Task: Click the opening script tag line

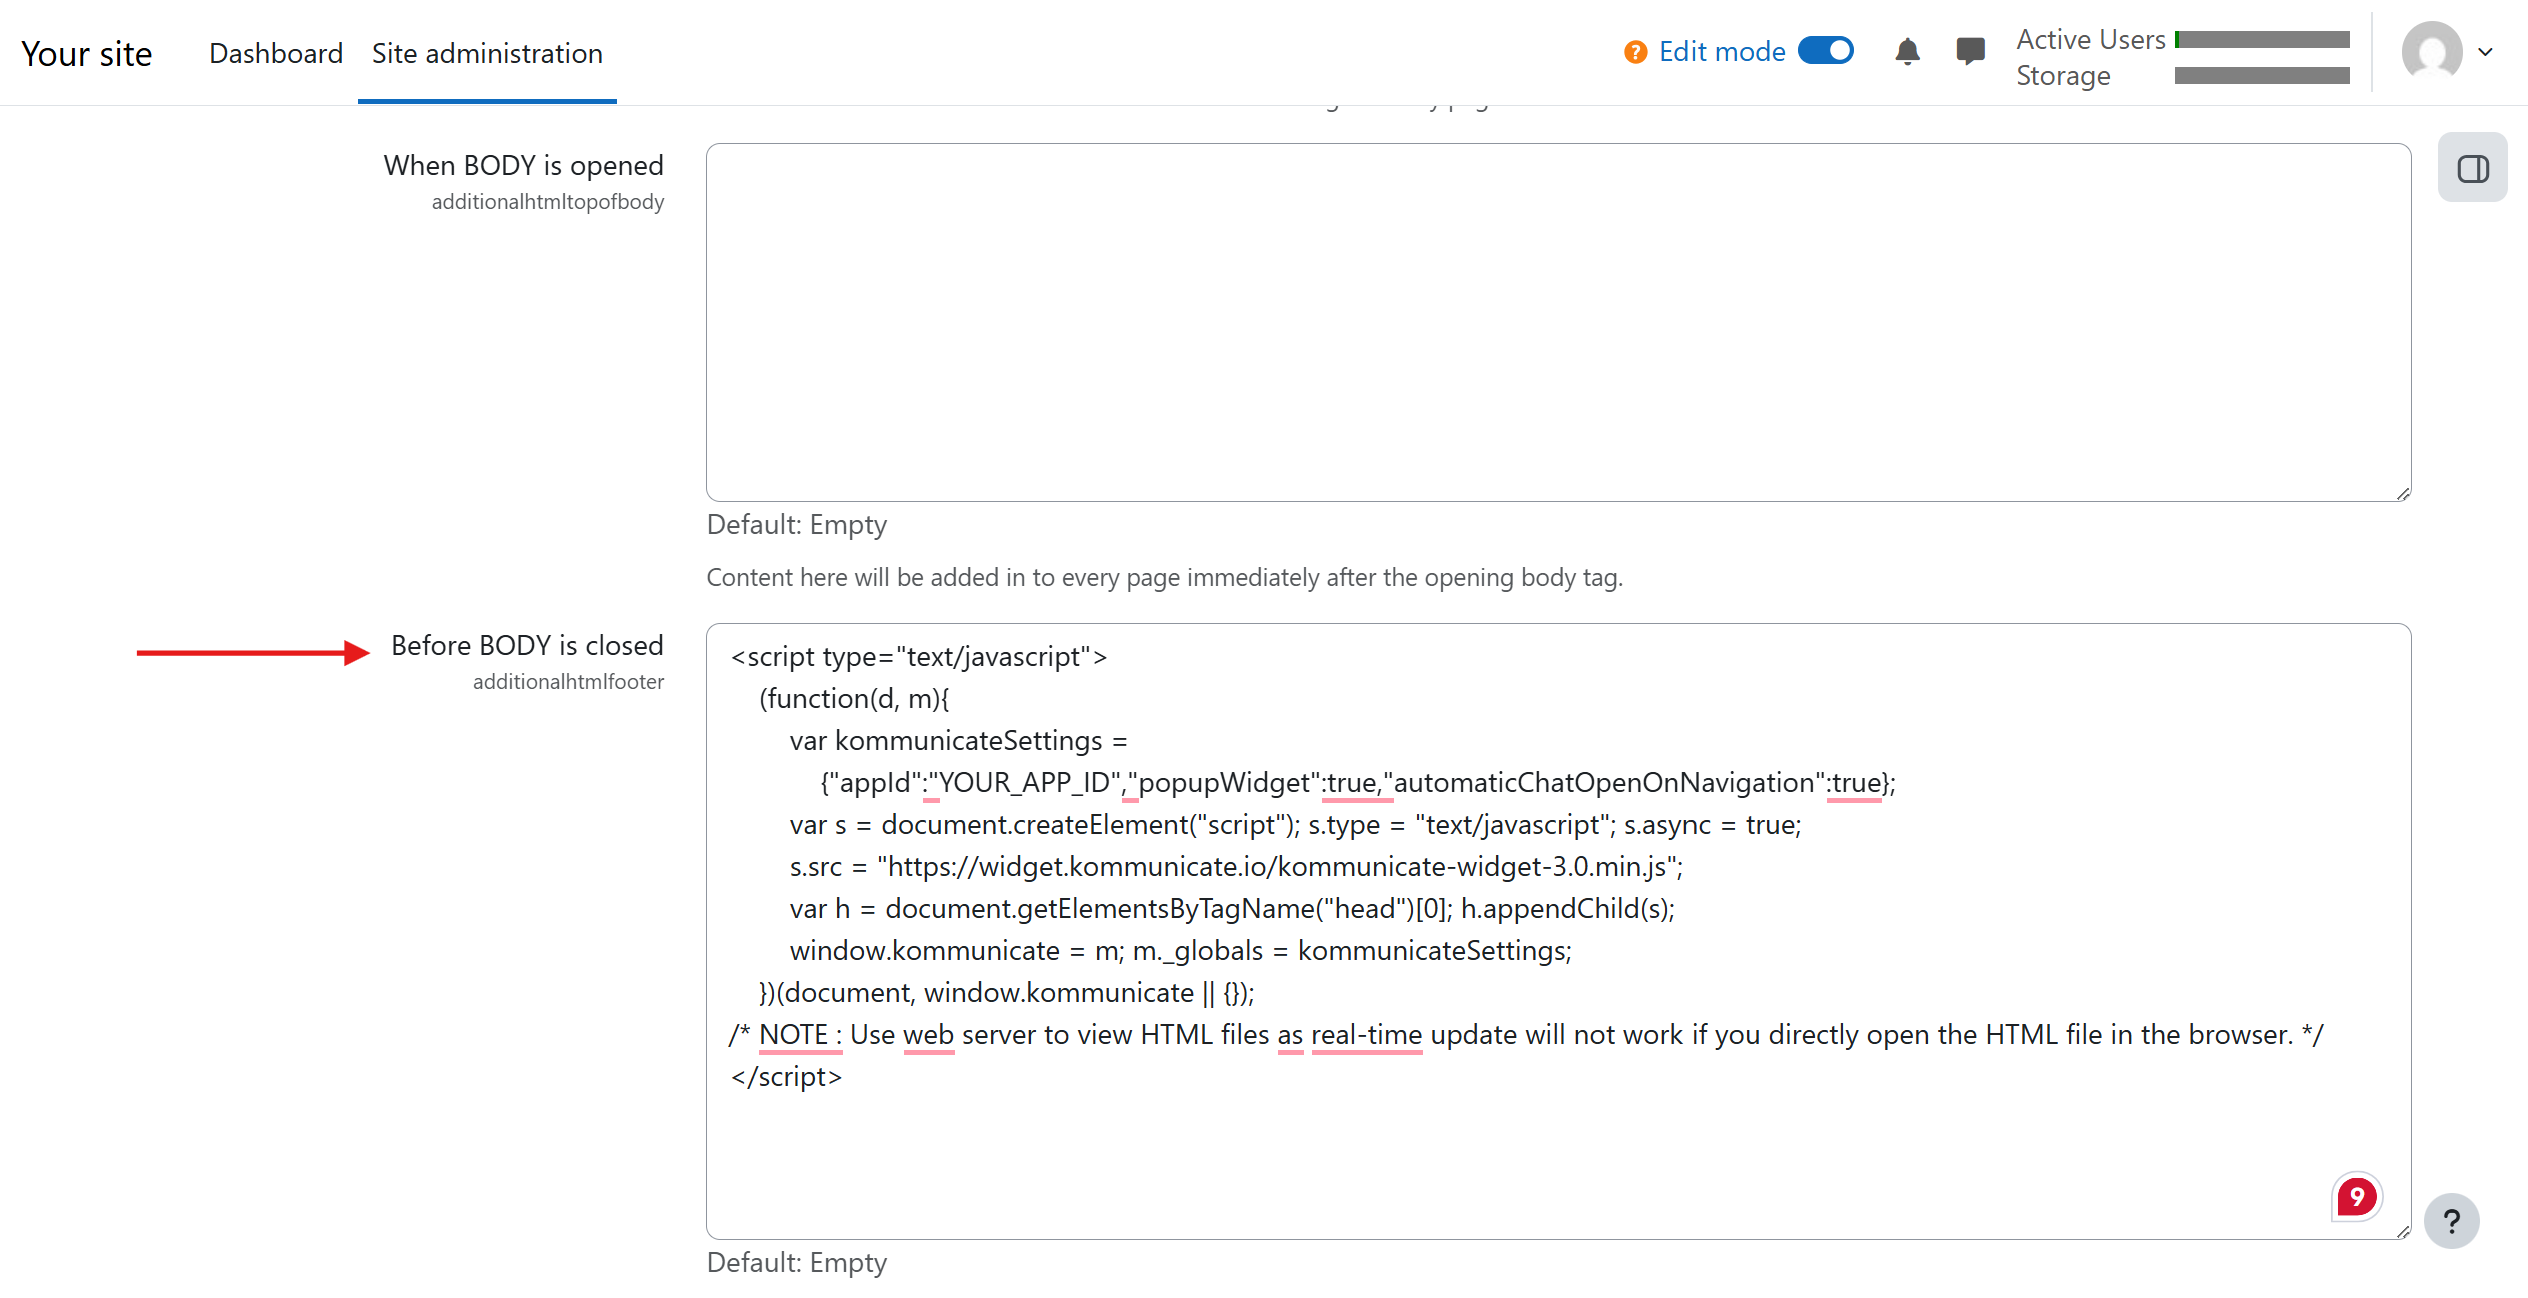Action: (x=919, y=657)
